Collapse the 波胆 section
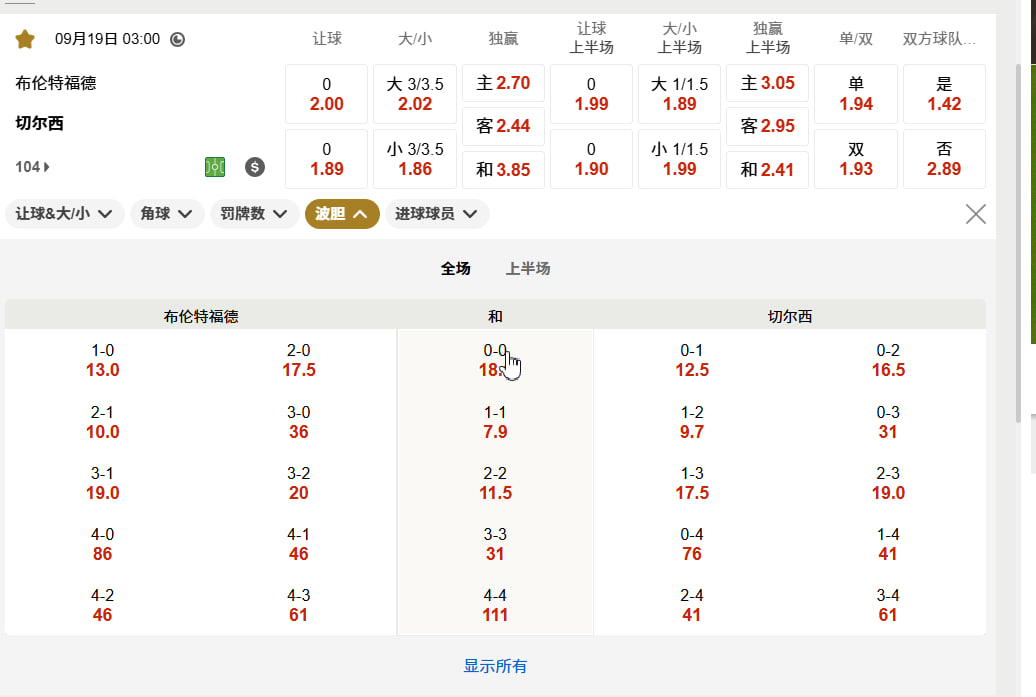The width and height of the screenshot is (1036, 697). [342, 214]
